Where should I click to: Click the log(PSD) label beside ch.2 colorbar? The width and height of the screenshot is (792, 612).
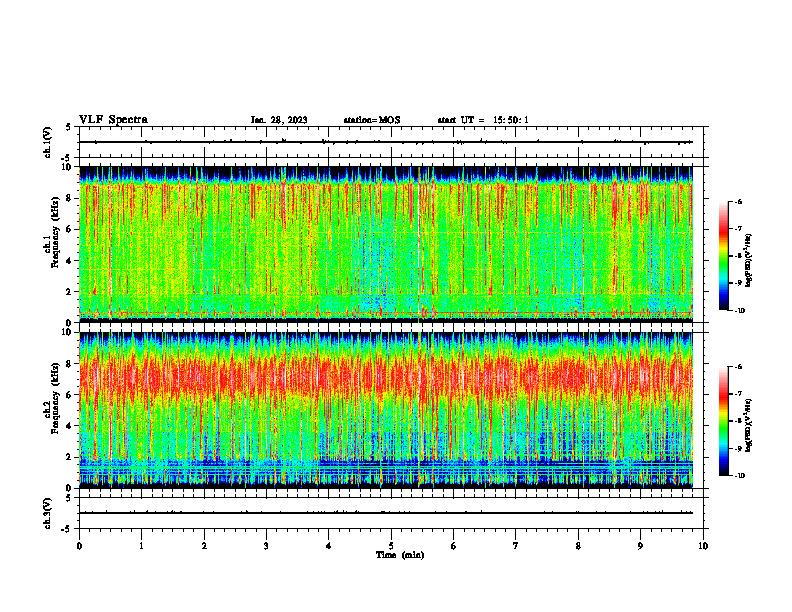(749, 425)
